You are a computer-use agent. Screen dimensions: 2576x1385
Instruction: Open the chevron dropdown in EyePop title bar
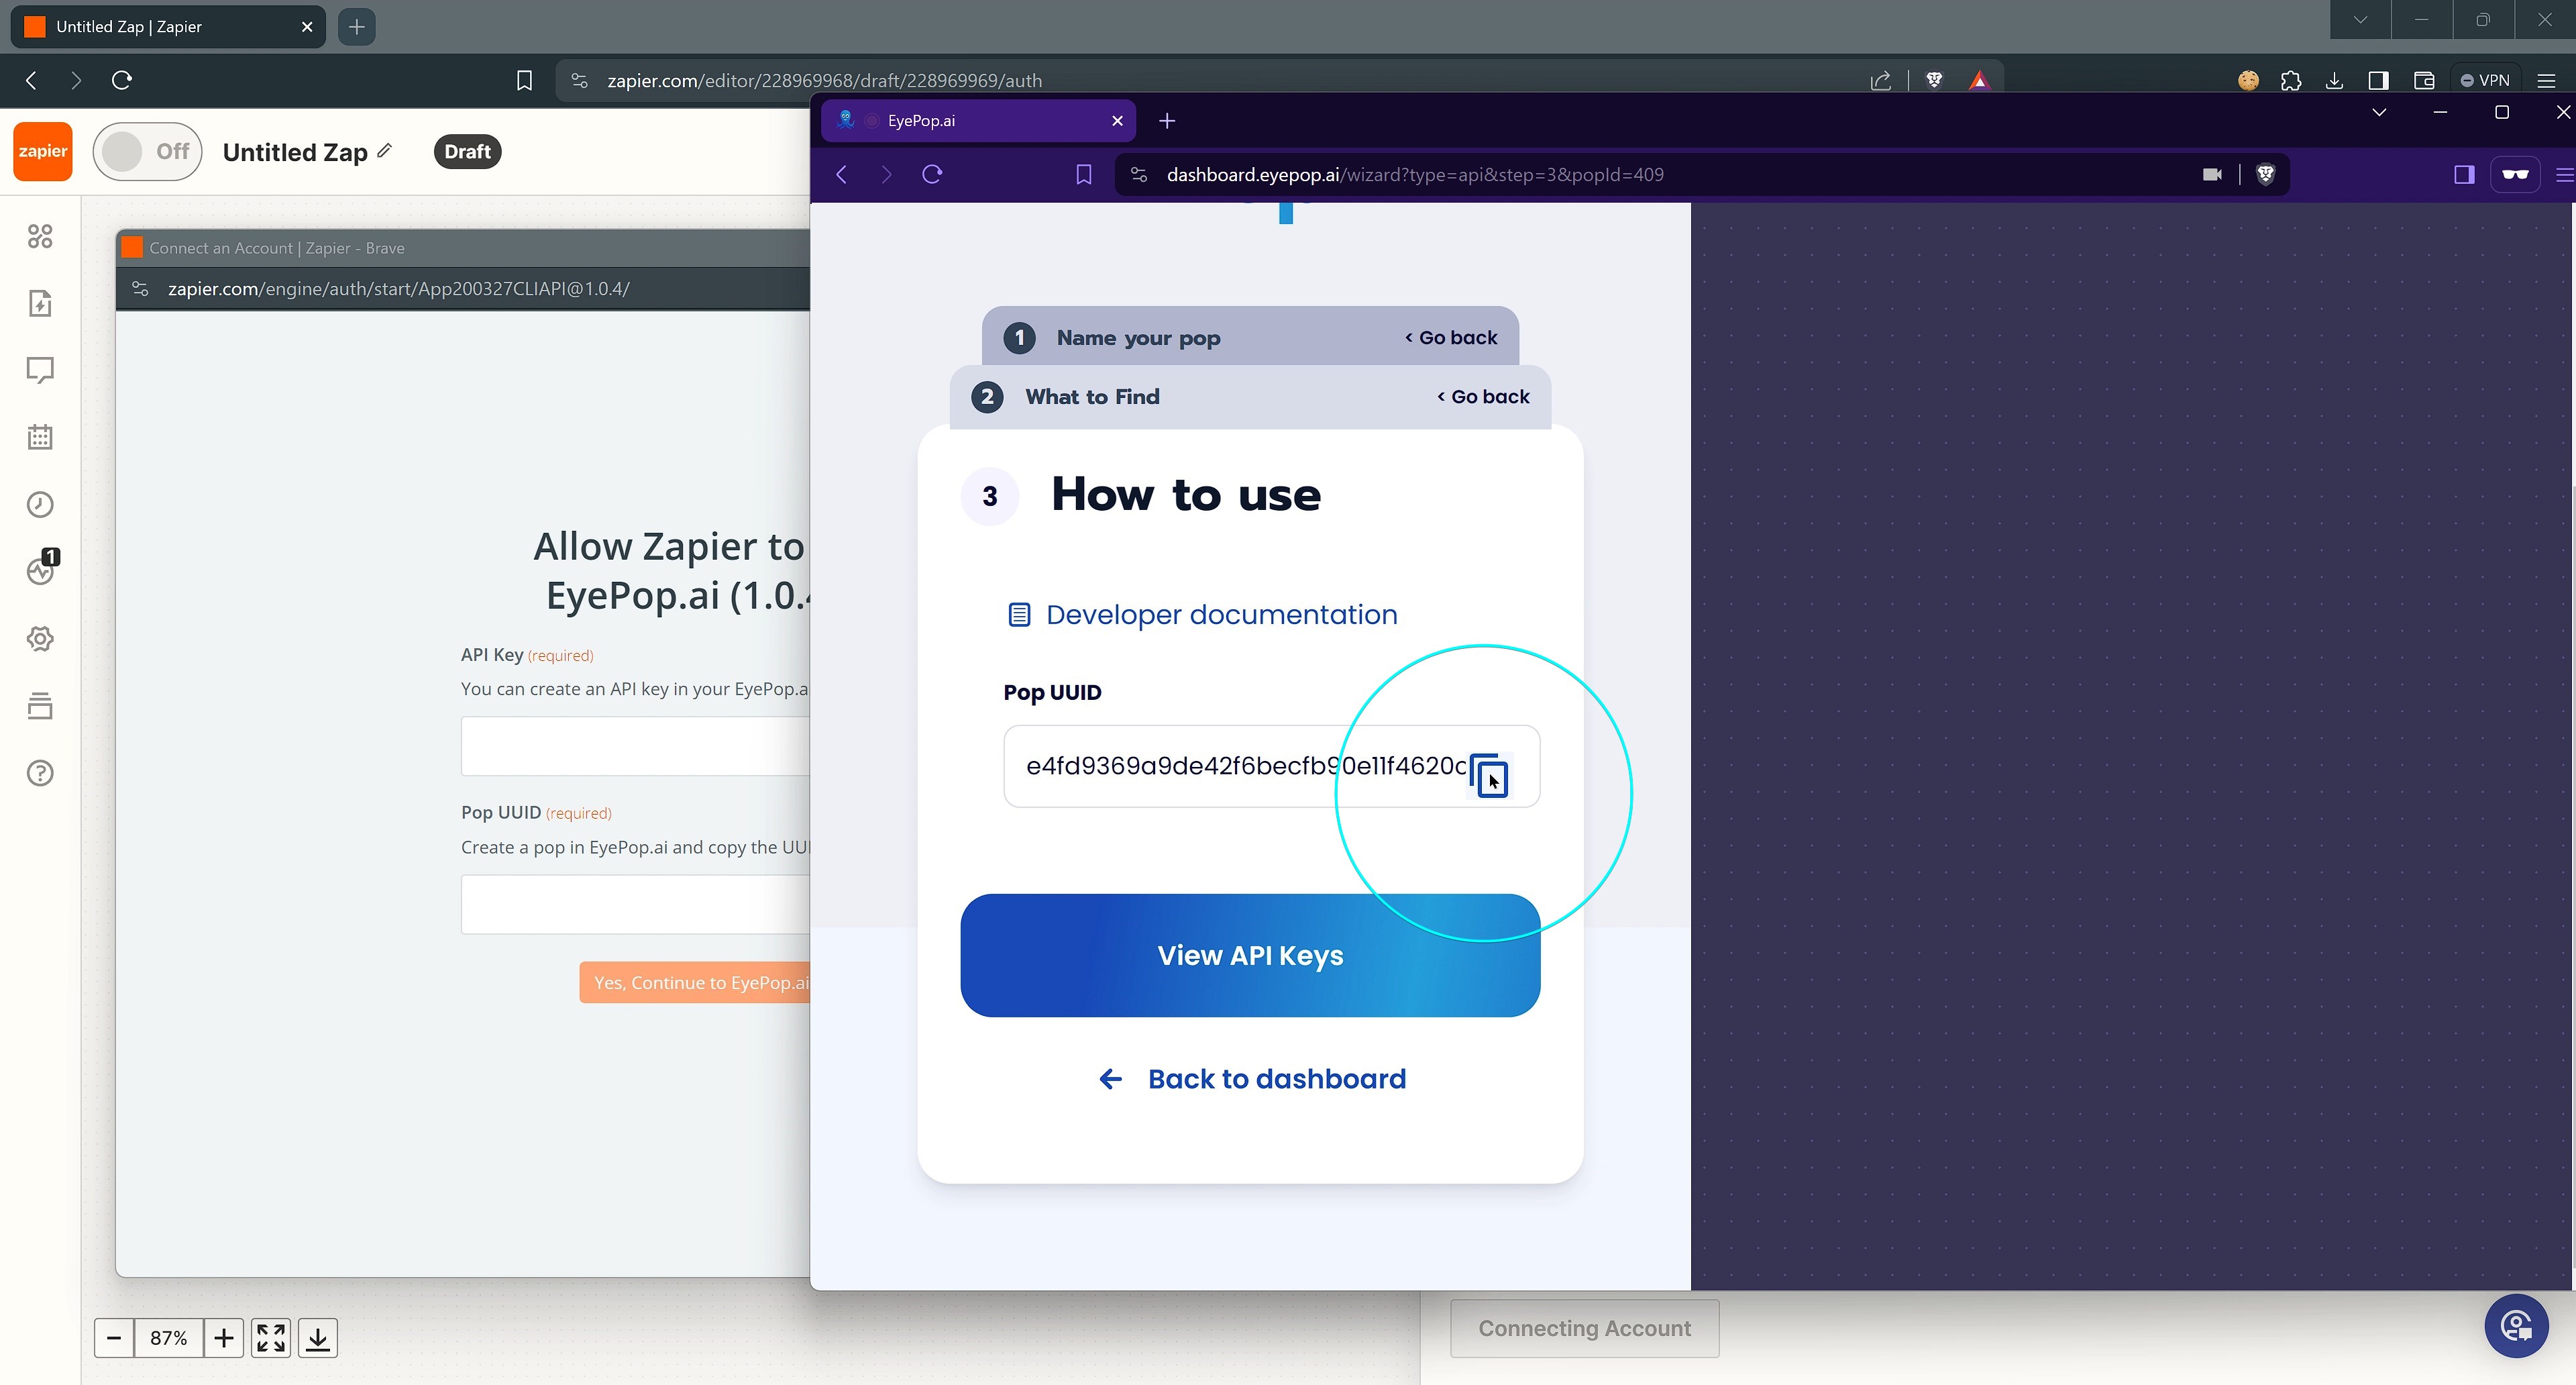[x=2379, y=112]
